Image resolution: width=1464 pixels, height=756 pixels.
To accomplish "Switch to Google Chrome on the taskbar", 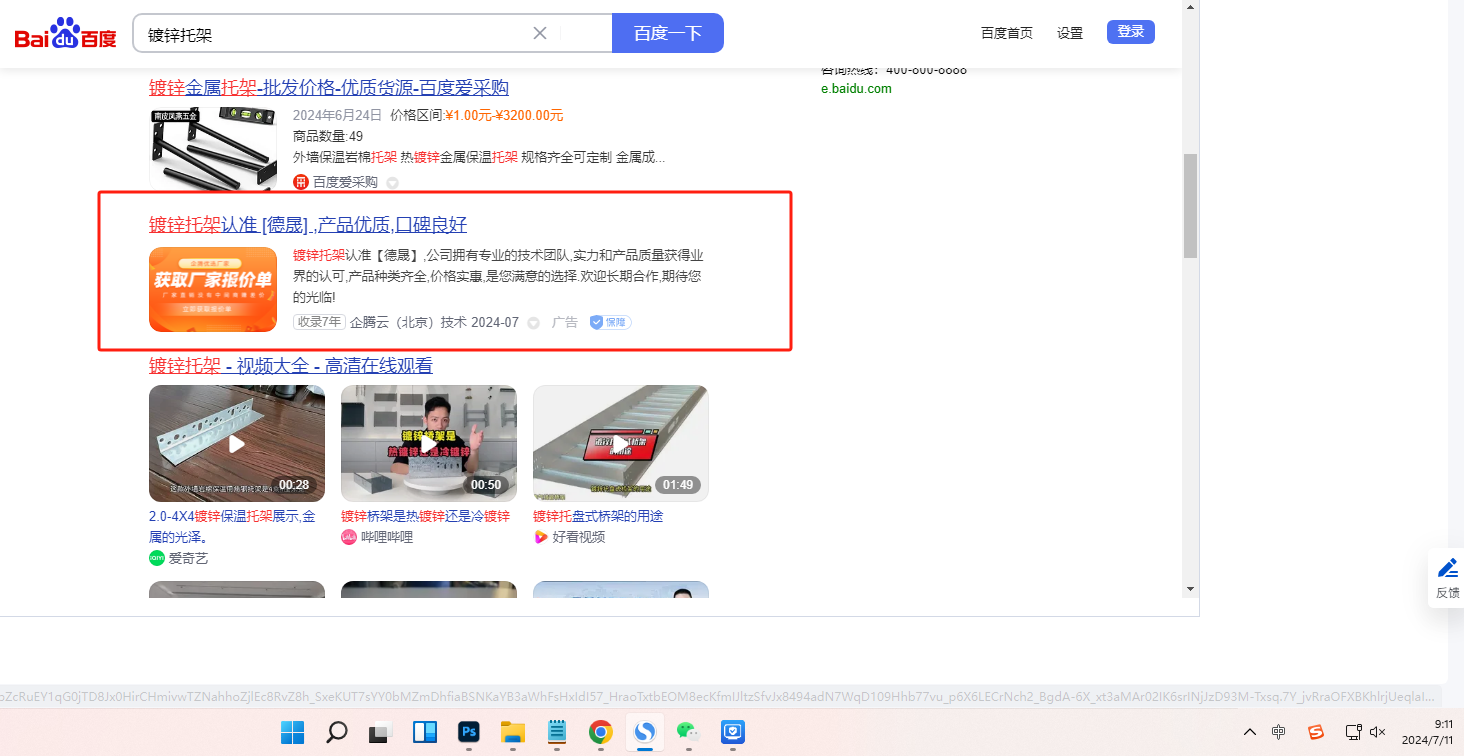I will click(600, 732).
